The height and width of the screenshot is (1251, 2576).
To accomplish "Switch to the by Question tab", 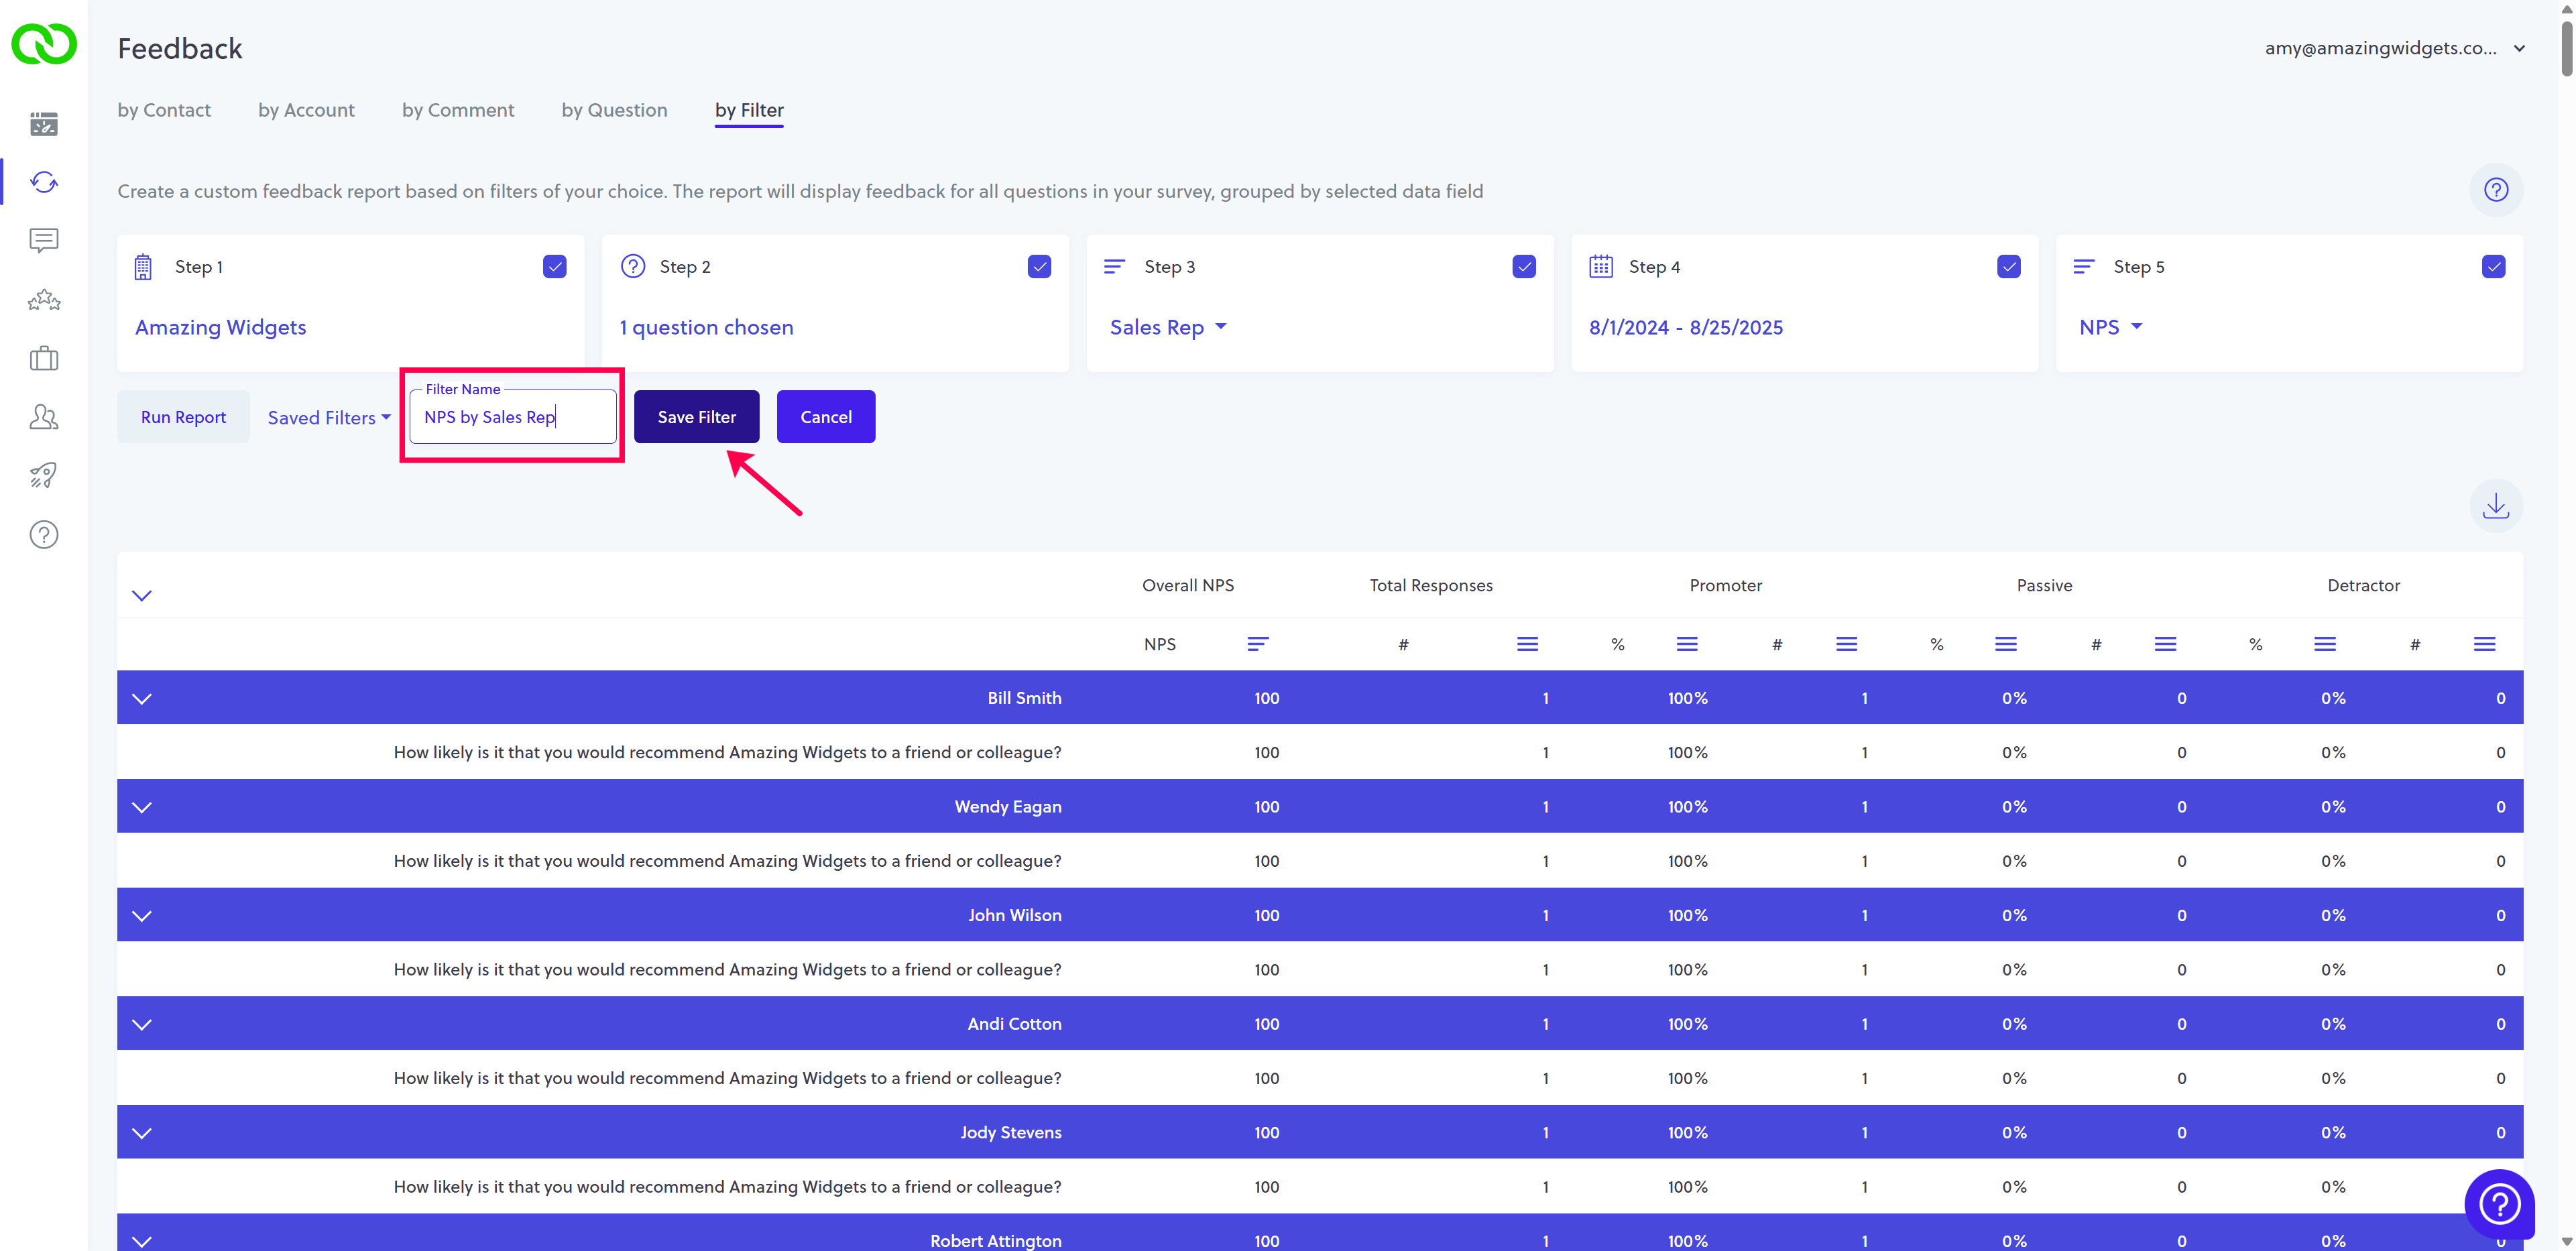I will pyautogui.click(x=614, y=110).
